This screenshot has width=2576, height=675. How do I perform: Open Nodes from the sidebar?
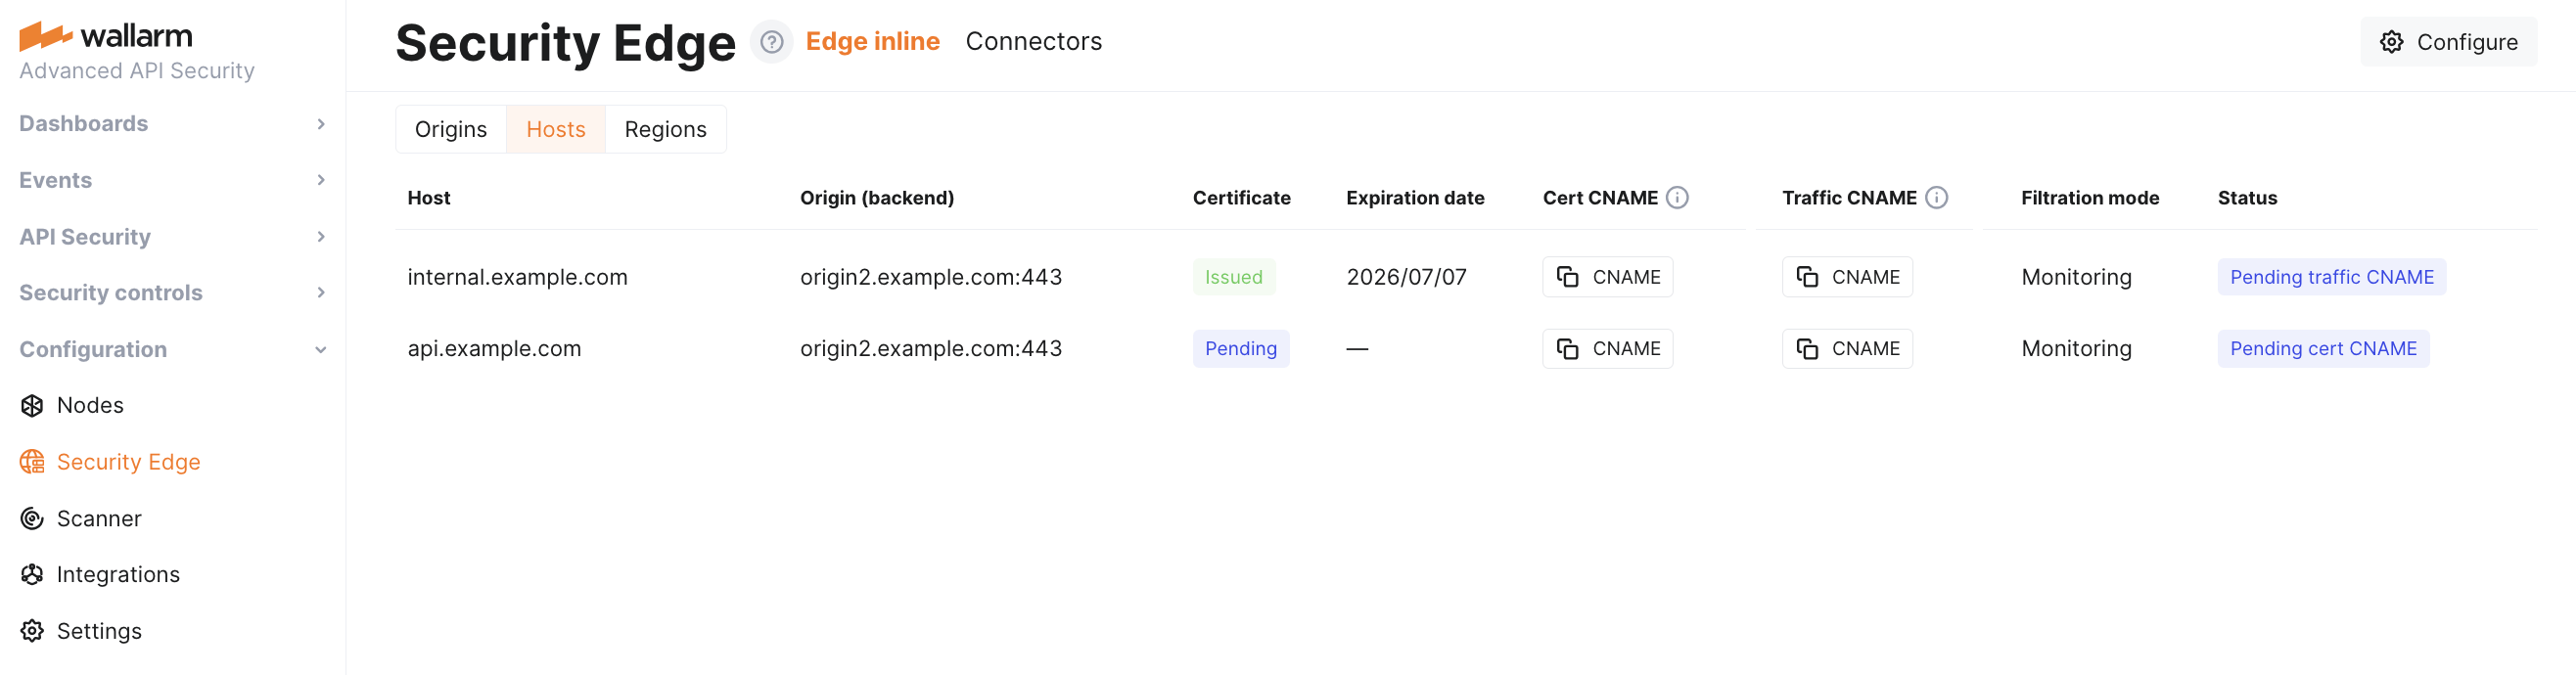click(x=90, y=405)
